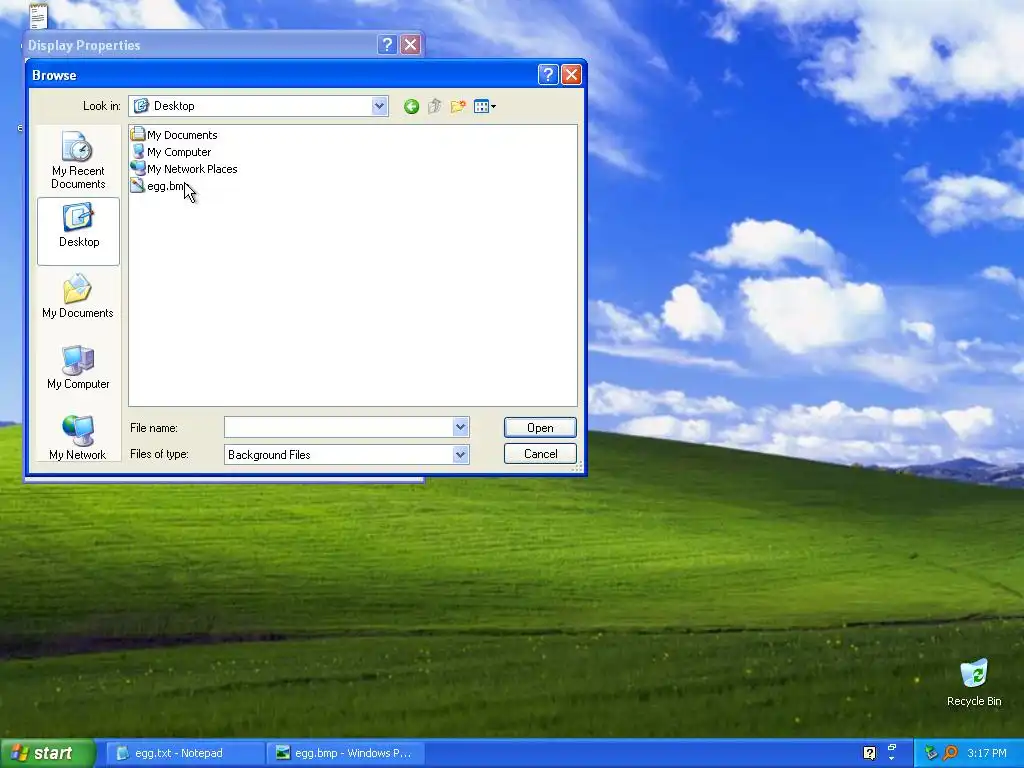Click the language bar restore icon
The image size is (1024, 768).
tap(891, 748)
